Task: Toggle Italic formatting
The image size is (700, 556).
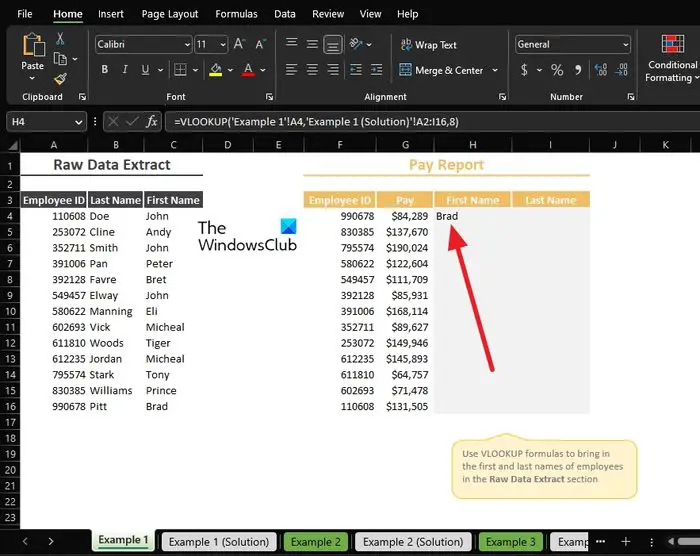Action: [125, 70]
